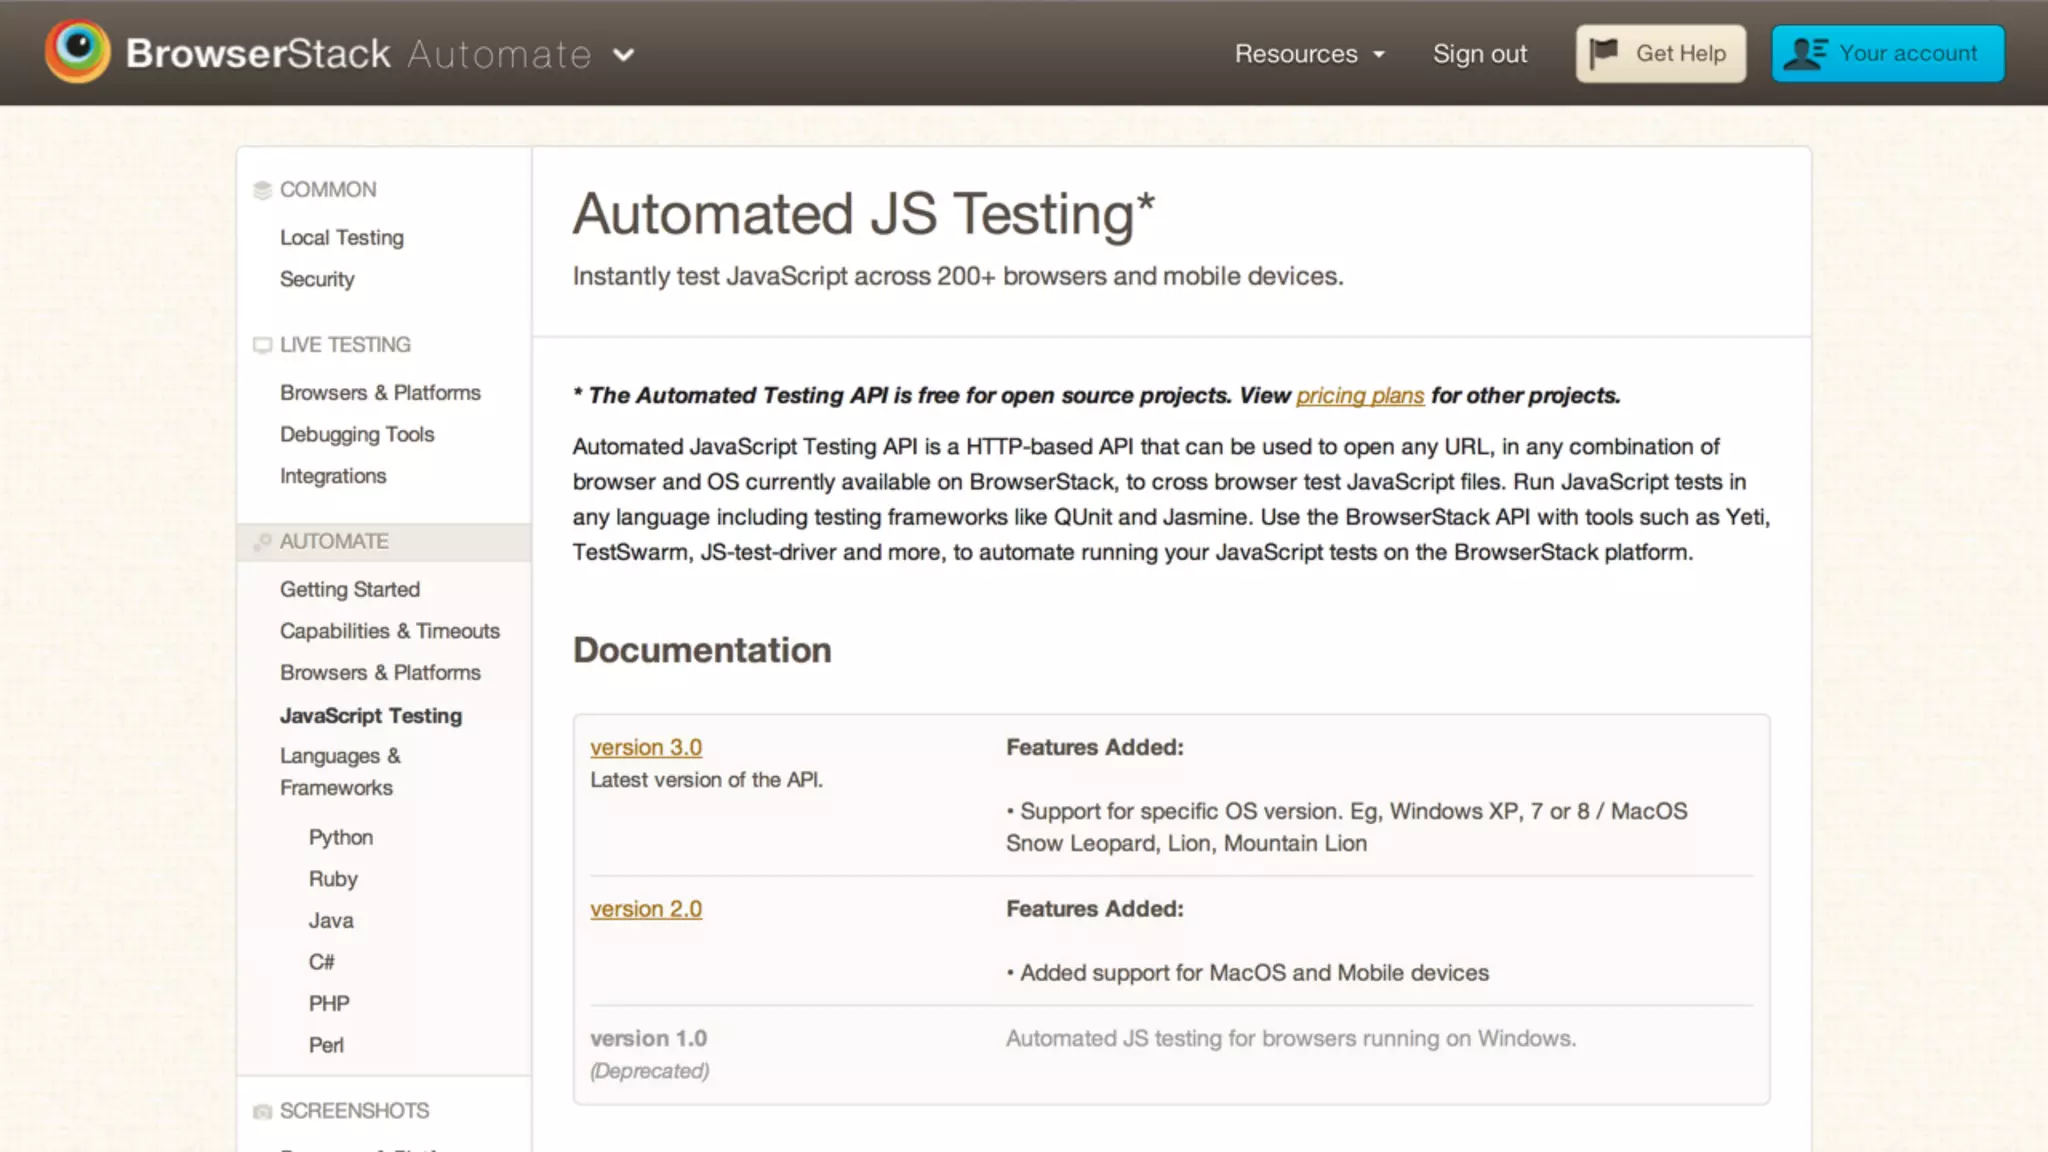Click the user icon on Your account
The image size is (2048, 1152).
point(1805,53)
